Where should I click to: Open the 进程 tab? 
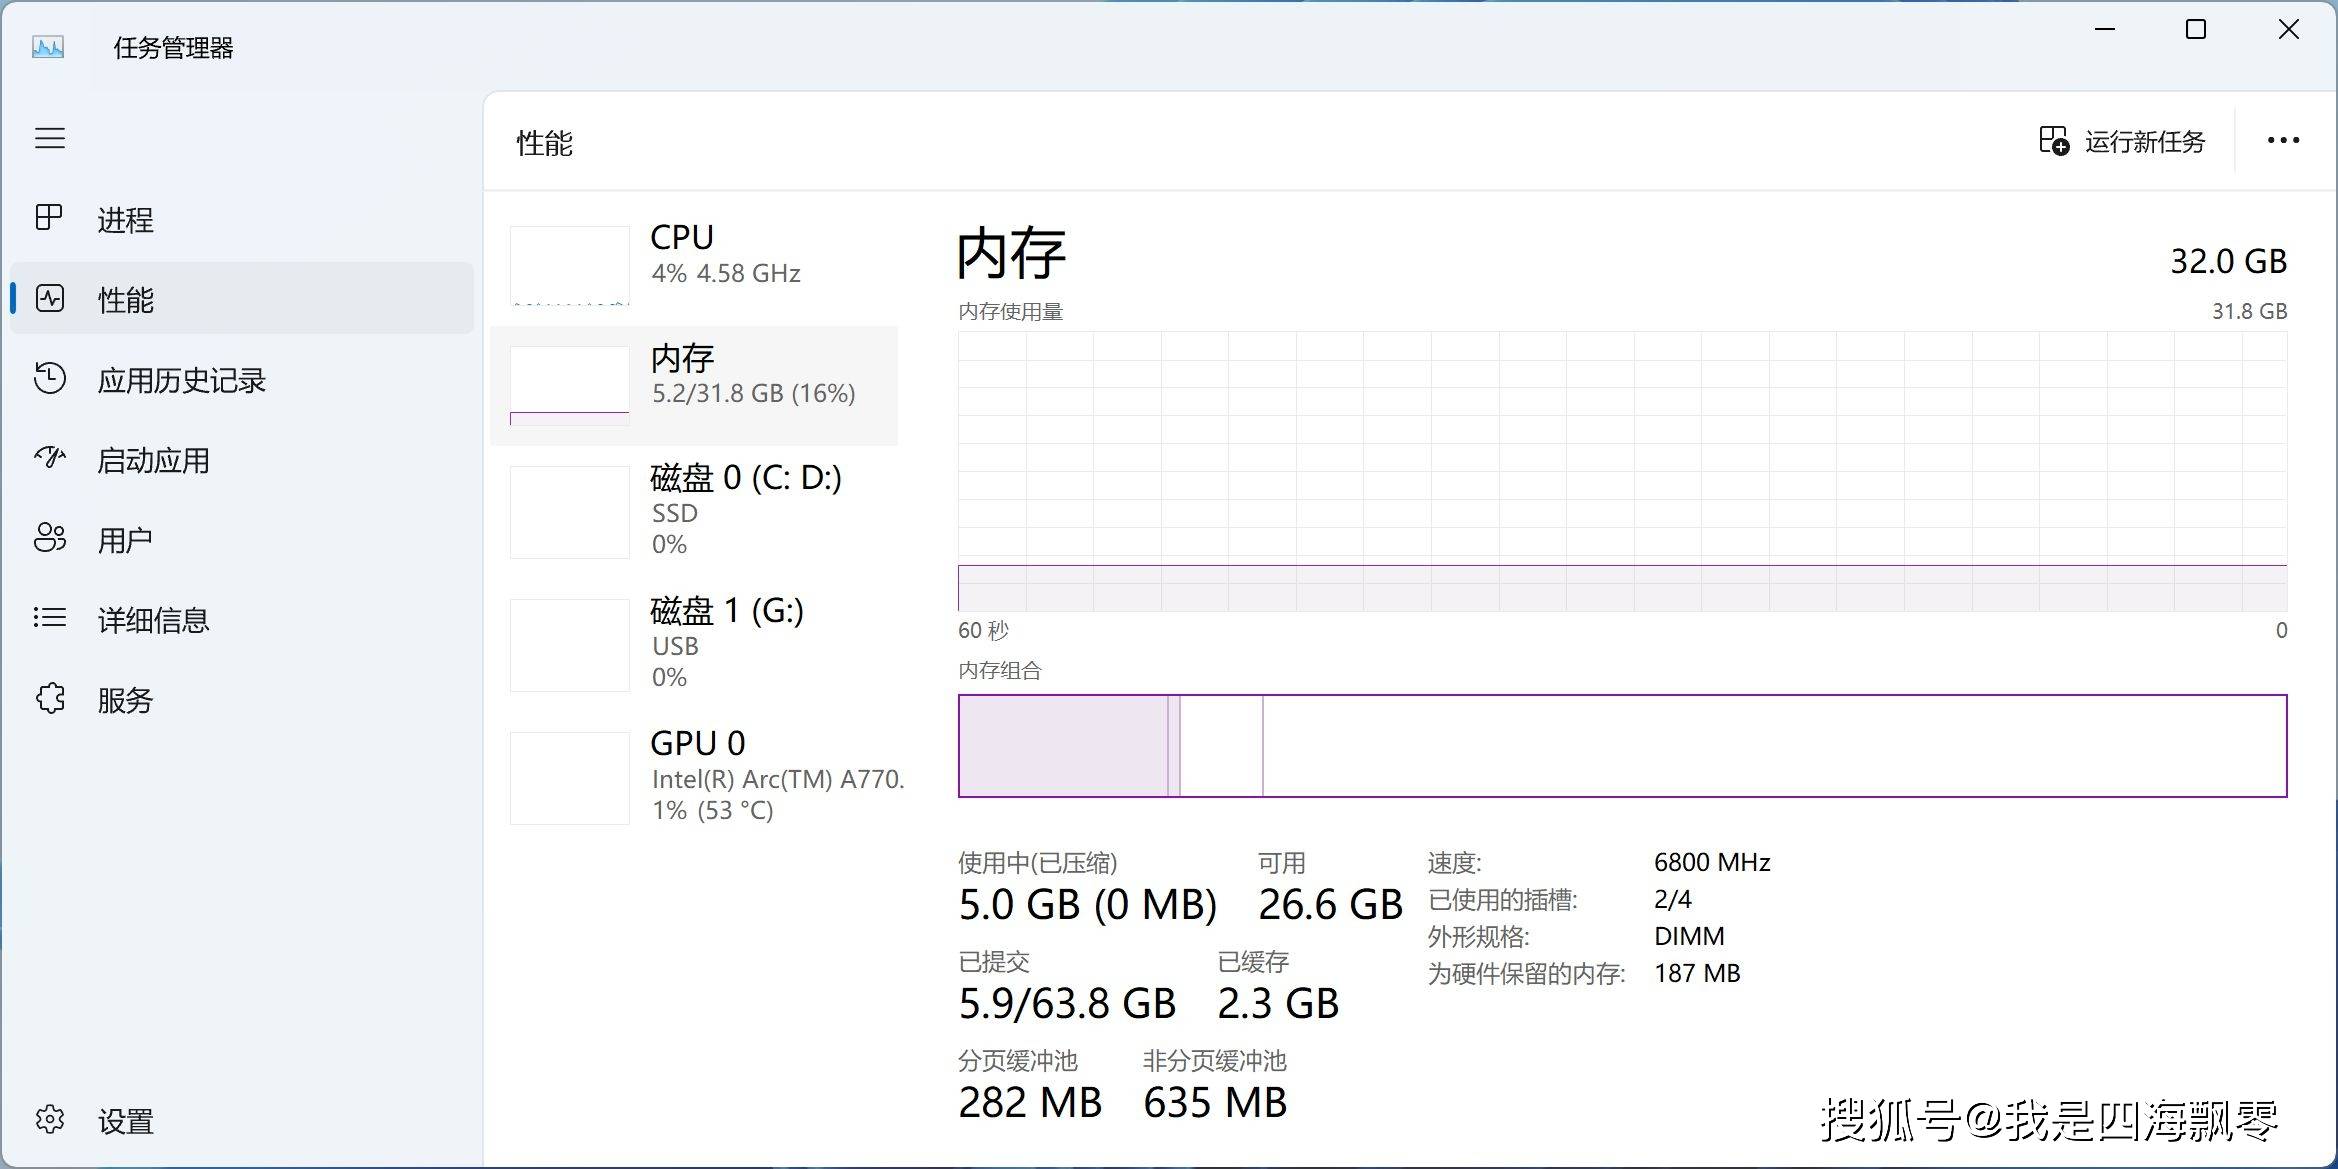242,219
